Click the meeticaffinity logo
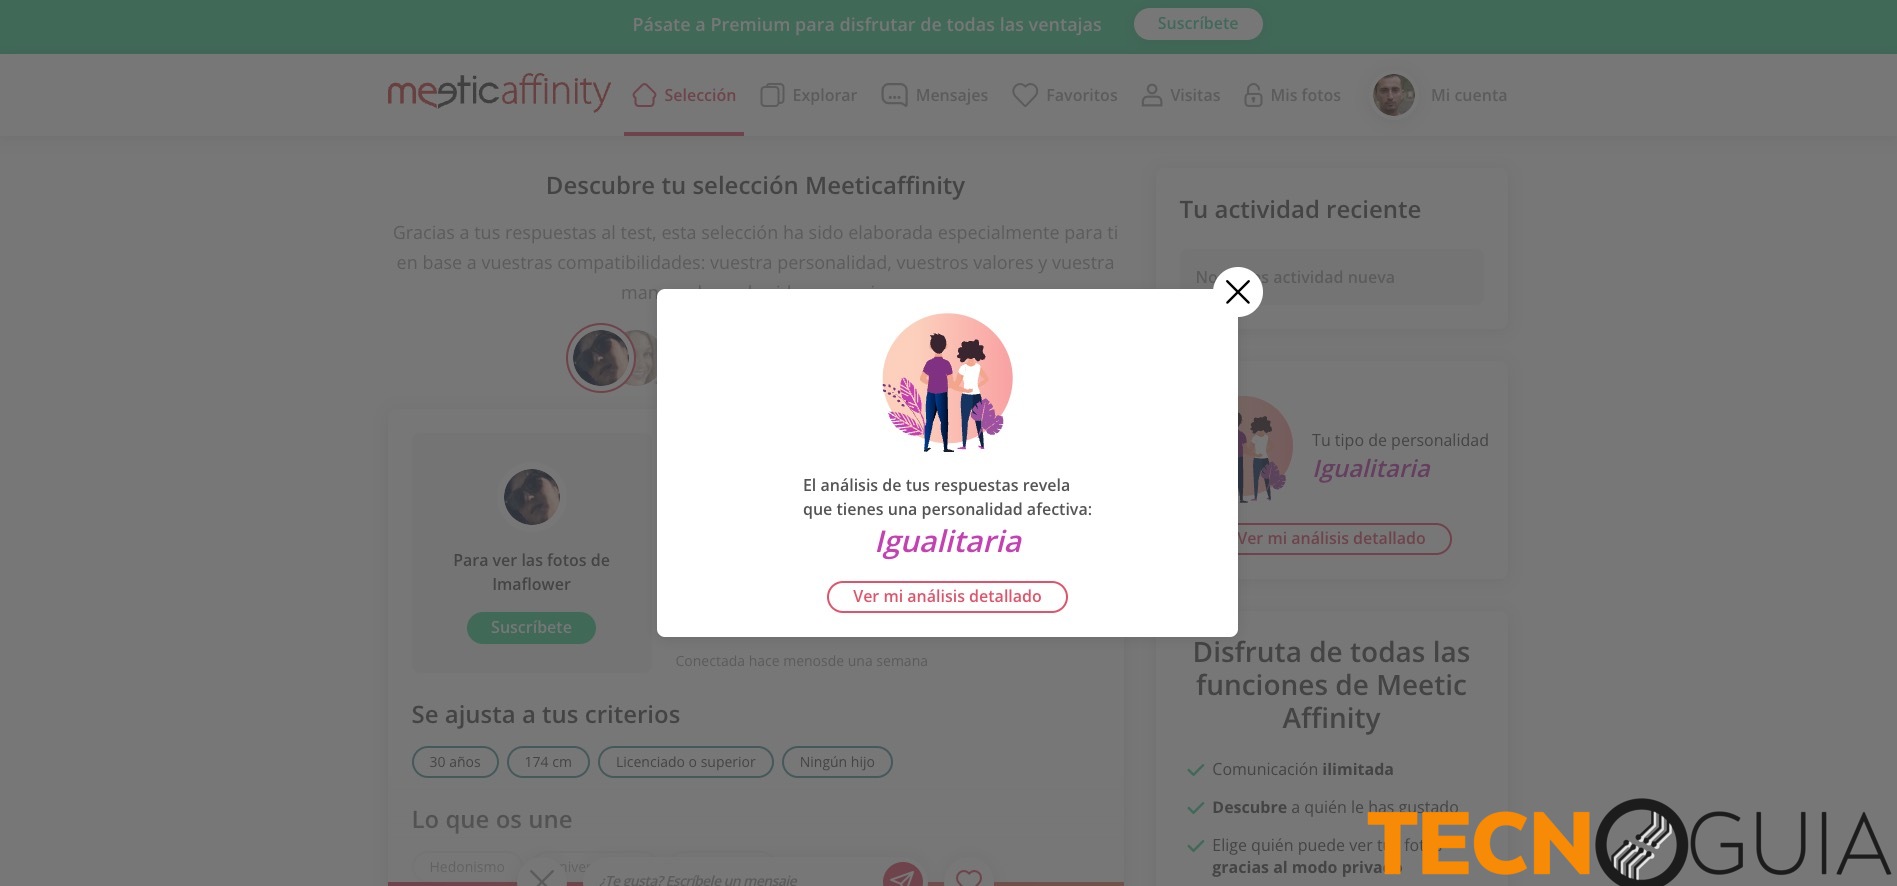 coord(499,92)
